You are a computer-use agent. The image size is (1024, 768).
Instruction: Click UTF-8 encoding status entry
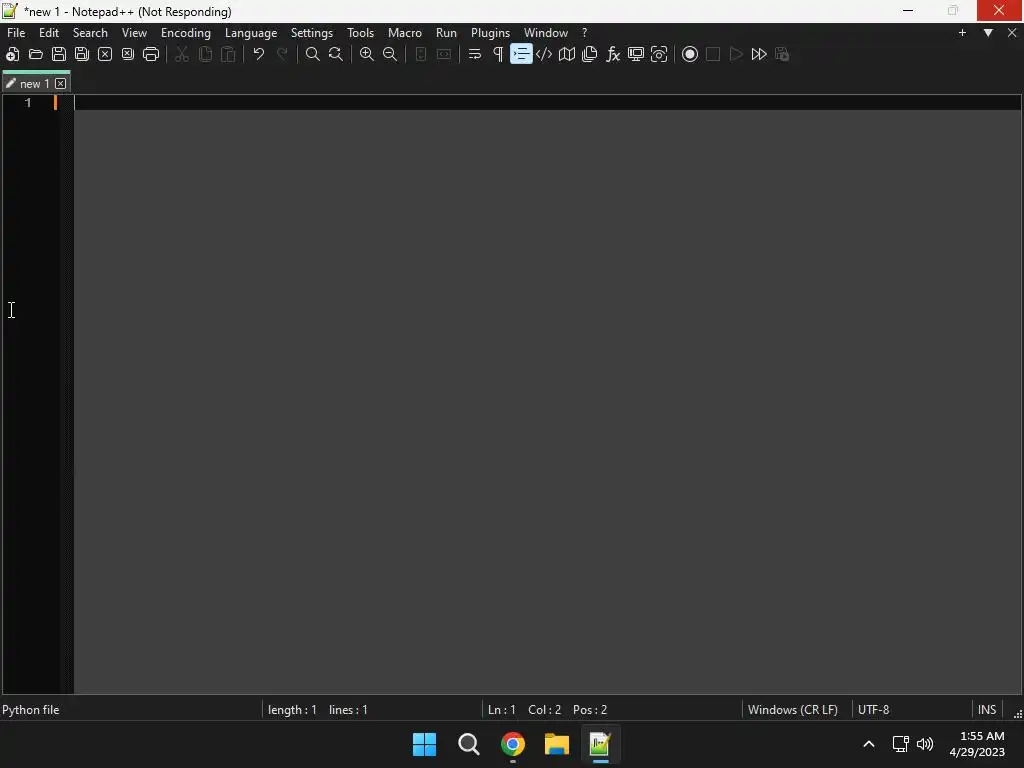pos(874,710)
